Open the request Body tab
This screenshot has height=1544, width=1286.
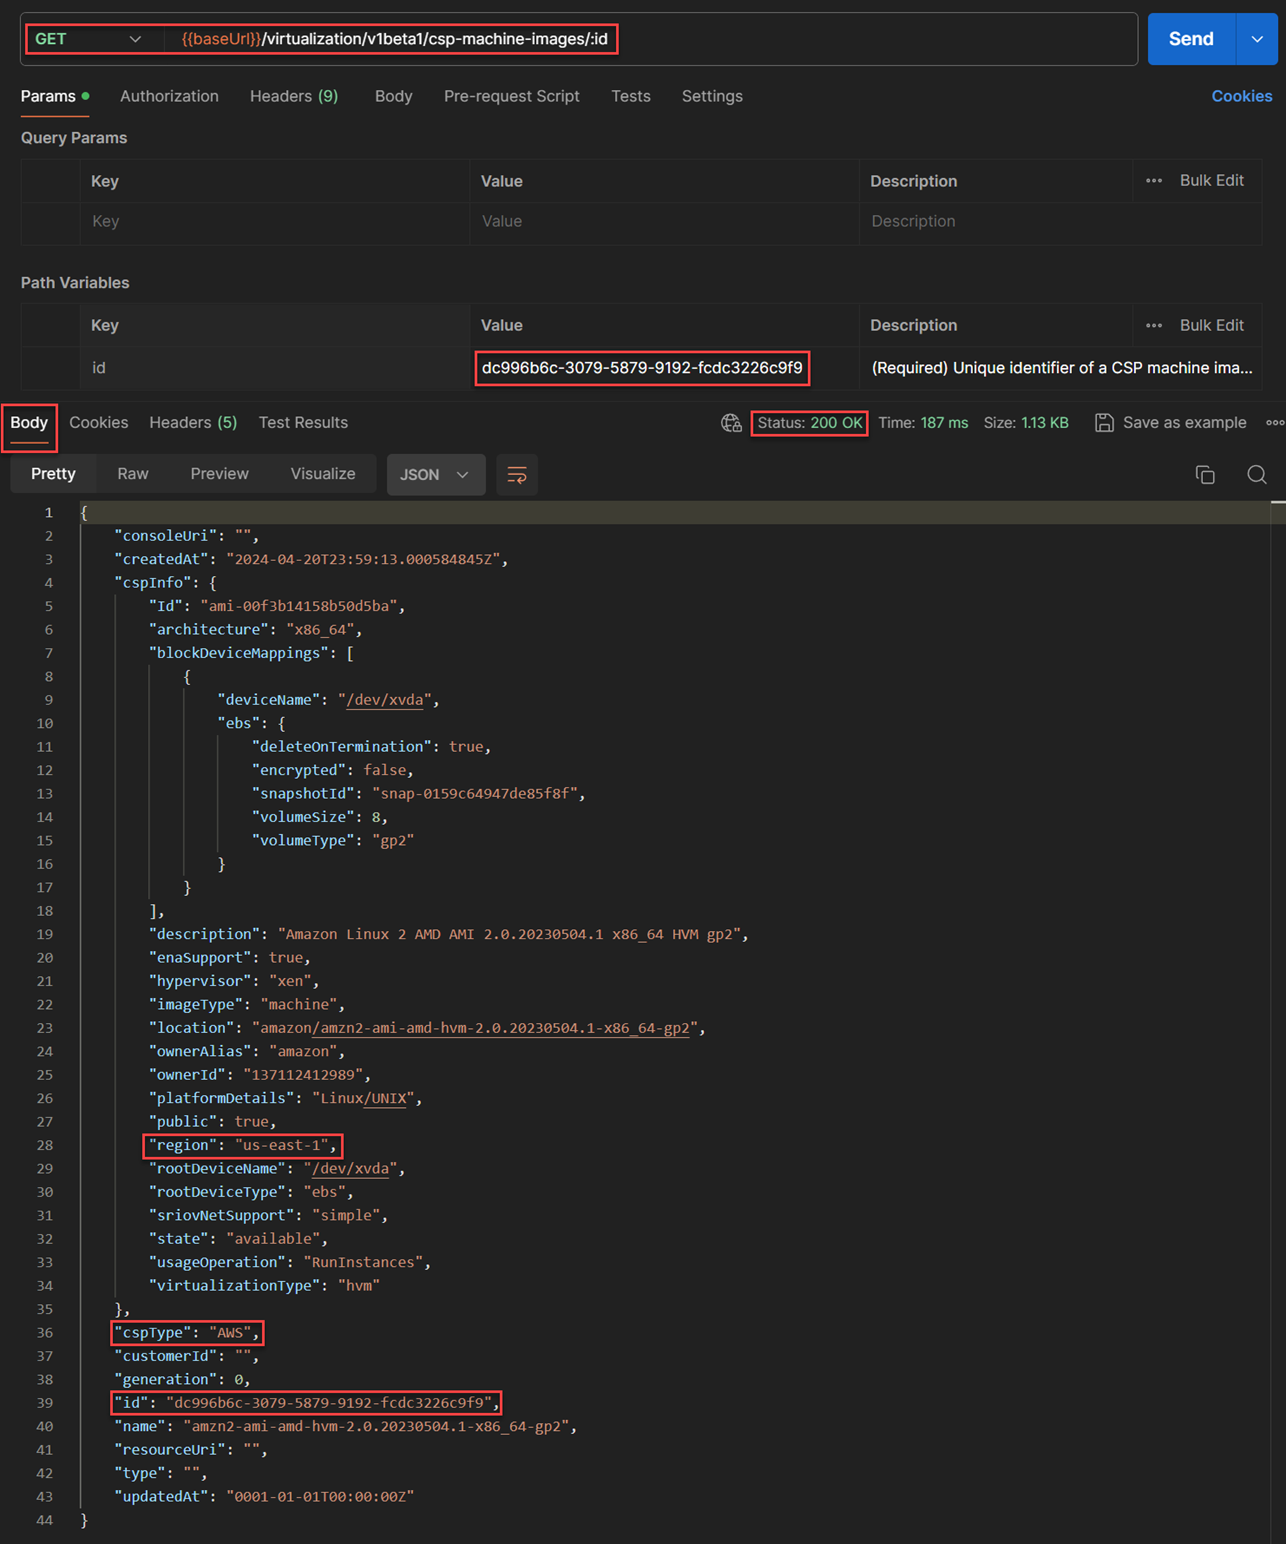pos(393,96)
